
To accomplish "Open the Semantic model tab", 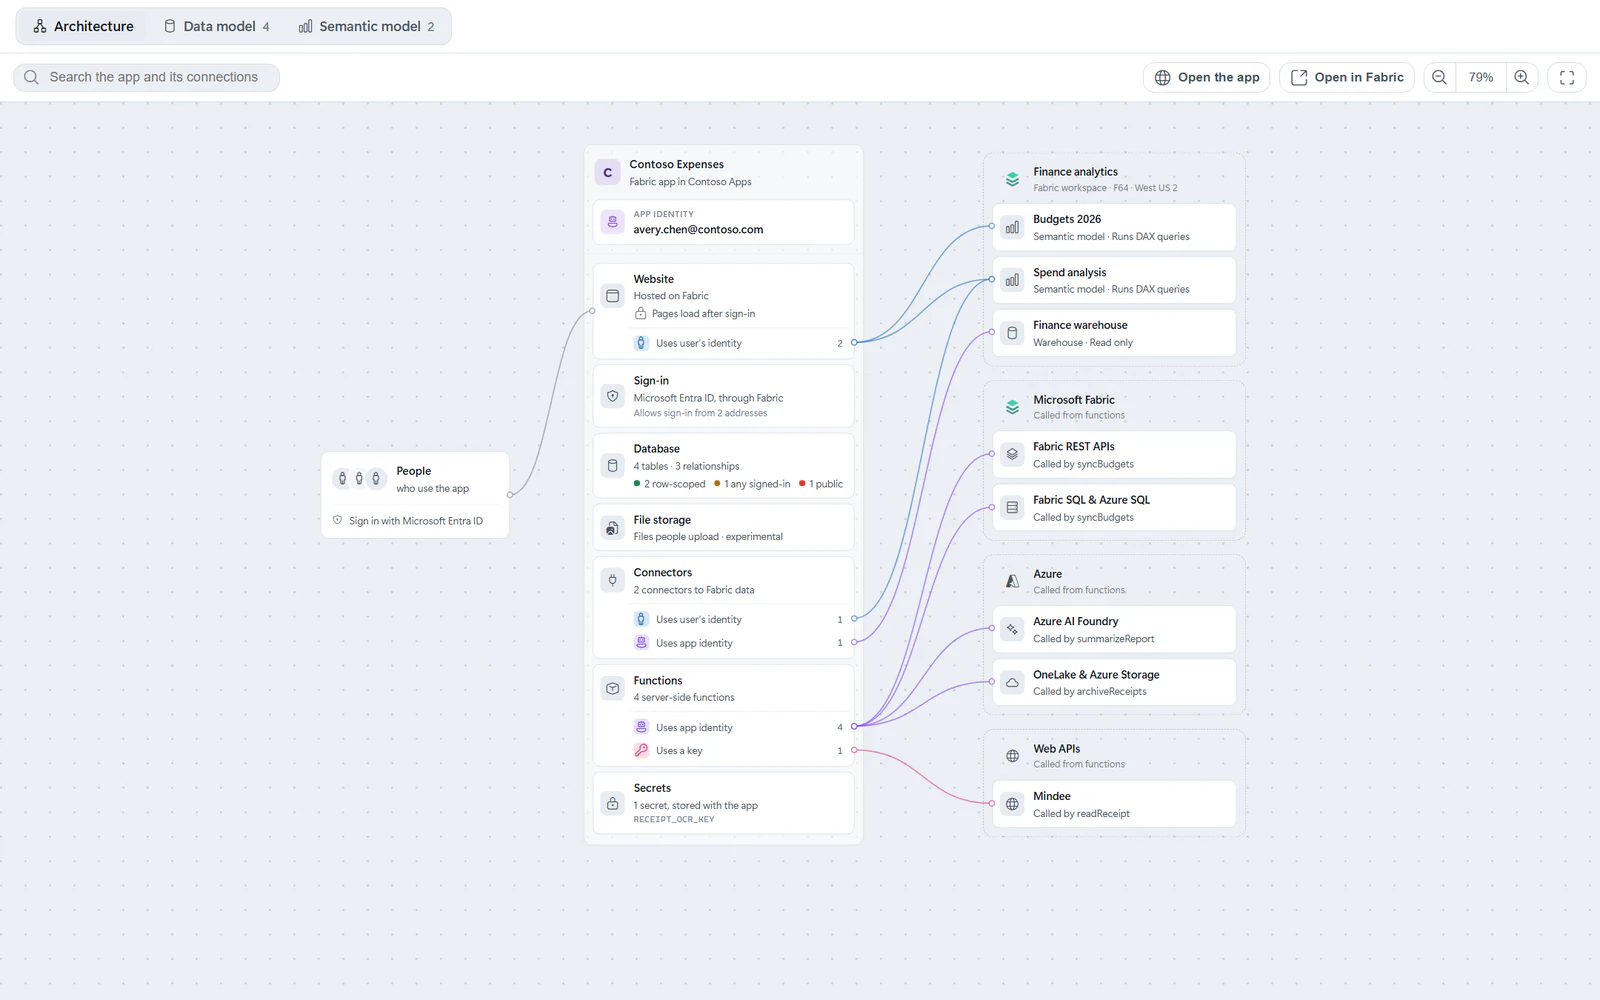I will click(366, 26).
